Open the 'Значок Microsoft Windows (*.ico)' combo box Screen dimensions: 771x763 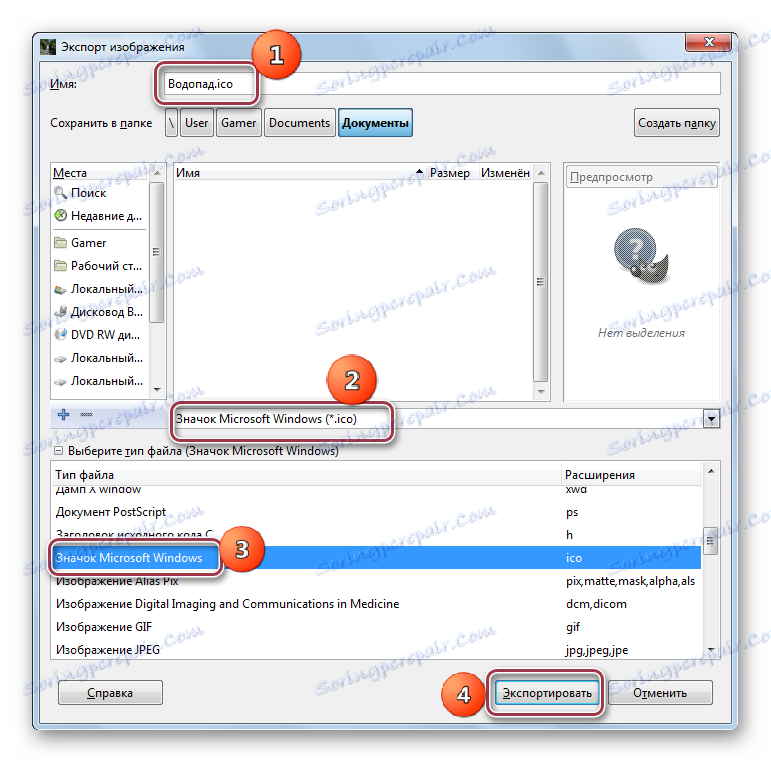pyautogui.click(x=445, y=419)
